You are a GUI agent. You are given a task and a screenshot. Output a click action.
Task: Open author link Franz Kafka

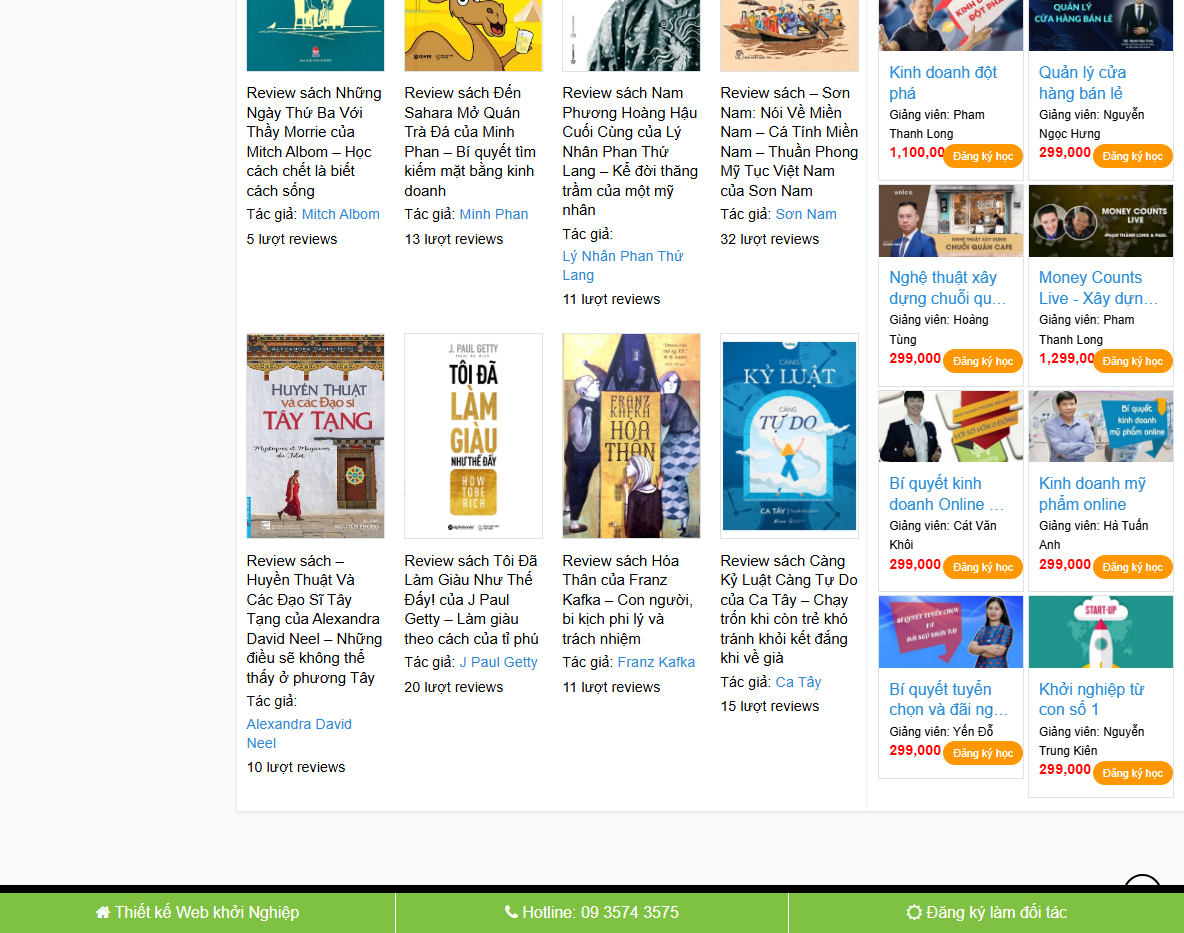coord(656,662)
